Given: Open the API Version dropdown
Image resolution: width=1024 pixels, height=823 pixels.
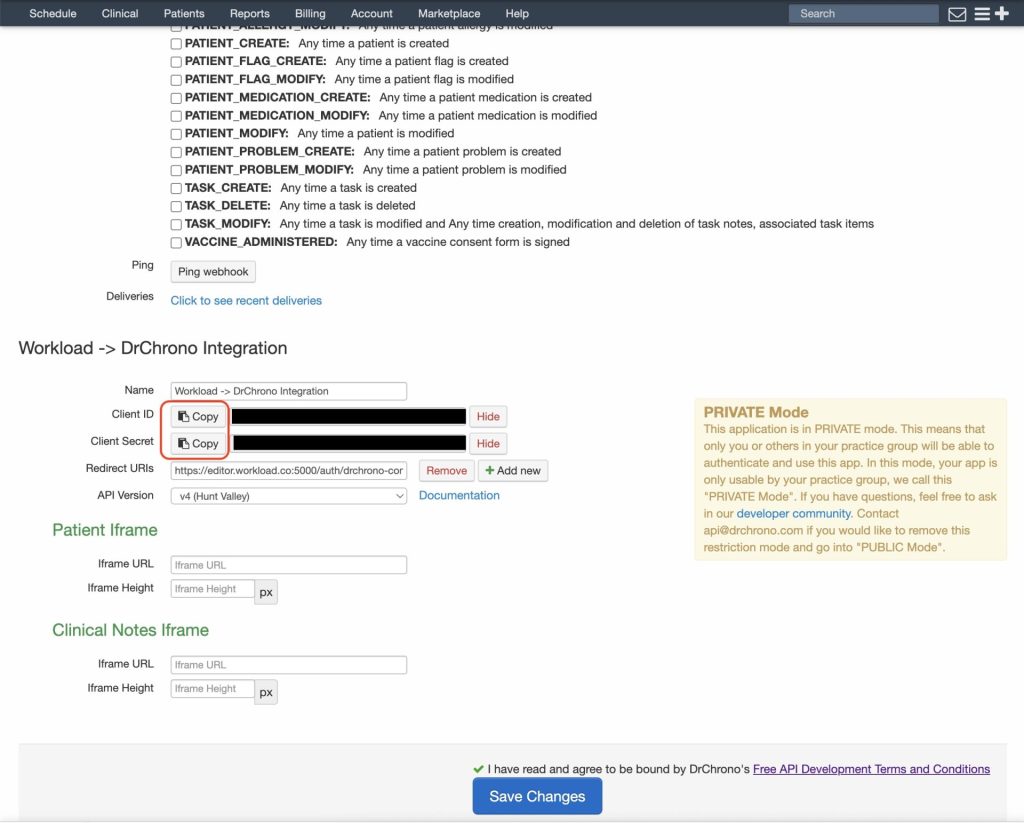Looking at the screenshot, I should point(289,496).
